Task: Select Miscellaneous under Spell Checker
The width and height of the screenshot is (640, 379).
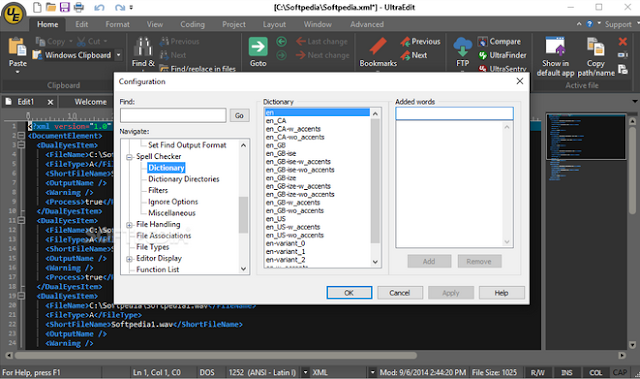Action: coord(172,213)
